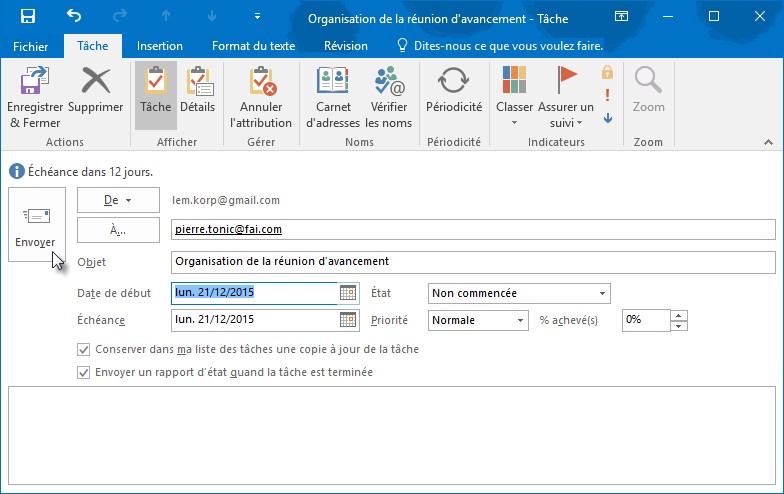Click in the Objet subject field

click(x=472, y=262)
